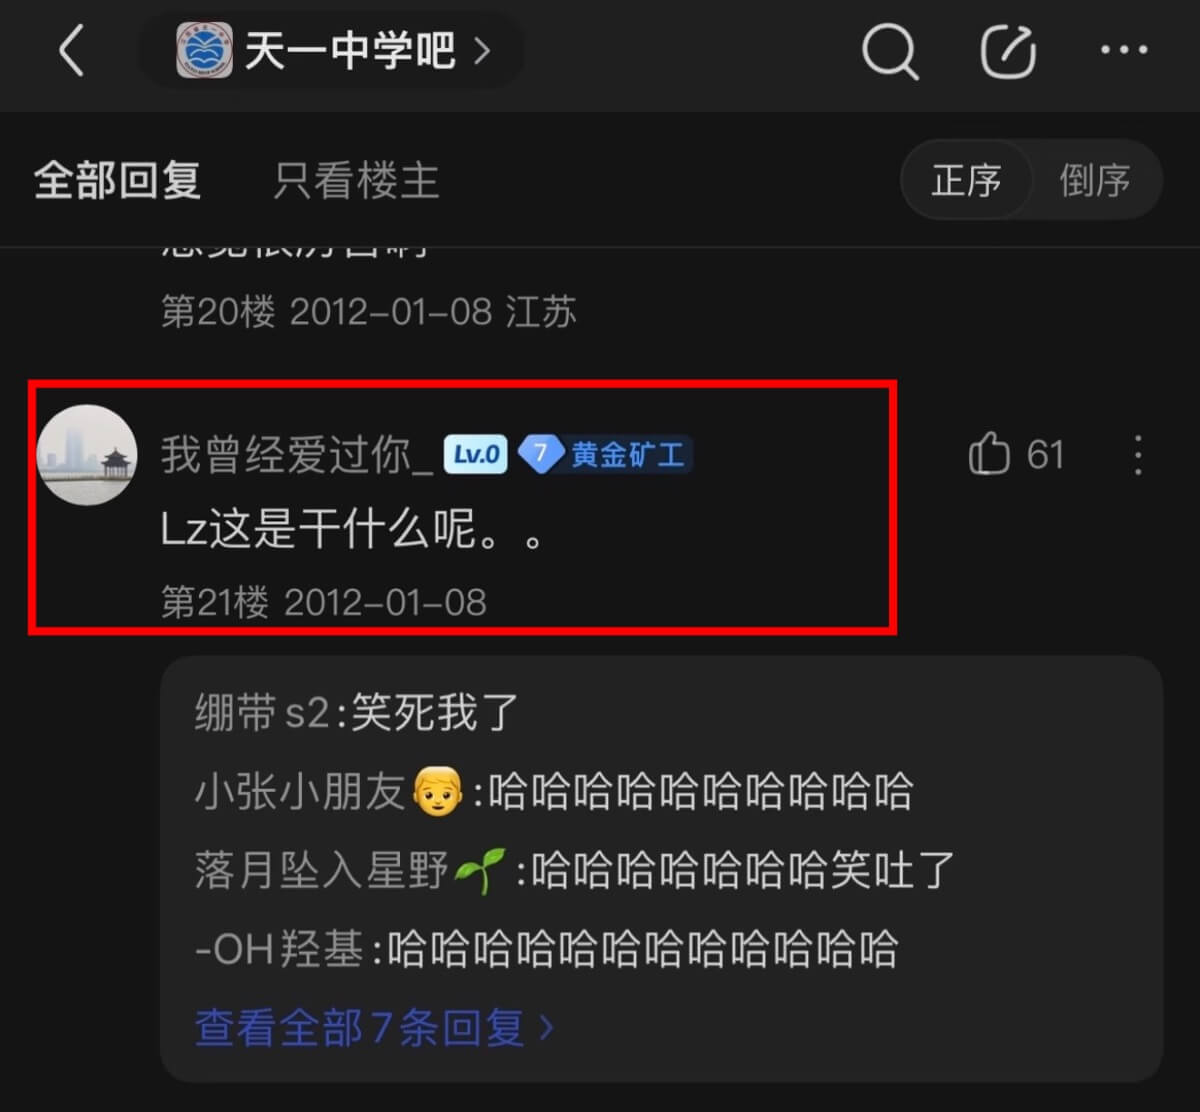Tap the 天一中学吧 forum logo
Screen dimensions: 1200x1112
204,50
